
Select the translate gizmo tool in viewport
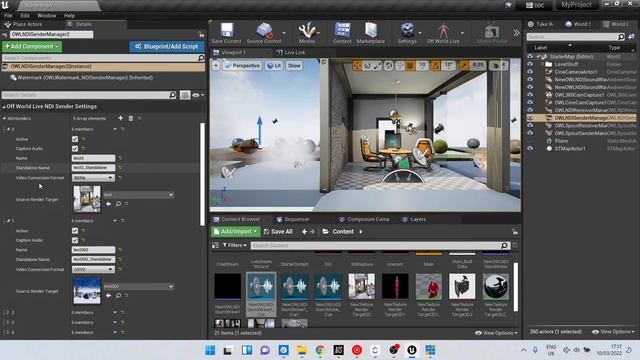coord(358,65)
